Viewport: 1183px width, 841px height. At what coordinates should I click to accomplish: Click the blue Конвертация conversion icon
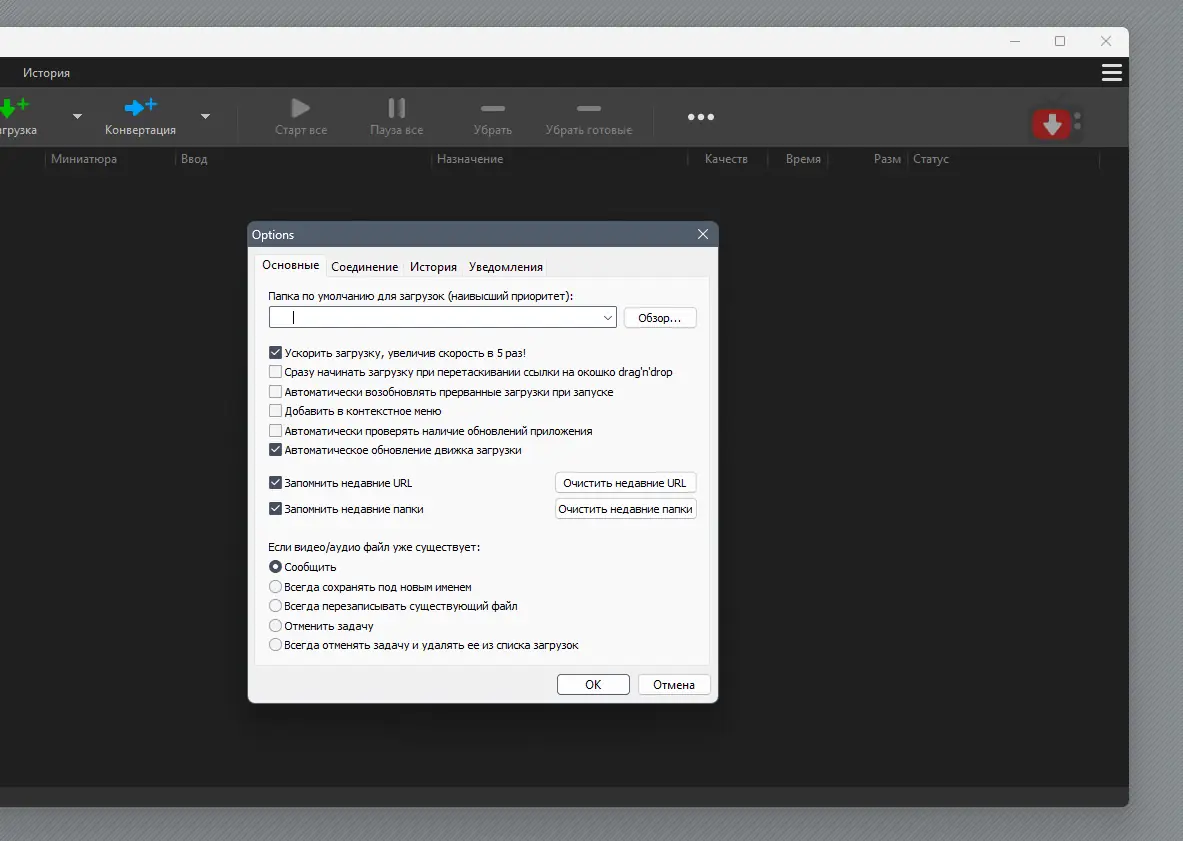click(x=140, y=107)
